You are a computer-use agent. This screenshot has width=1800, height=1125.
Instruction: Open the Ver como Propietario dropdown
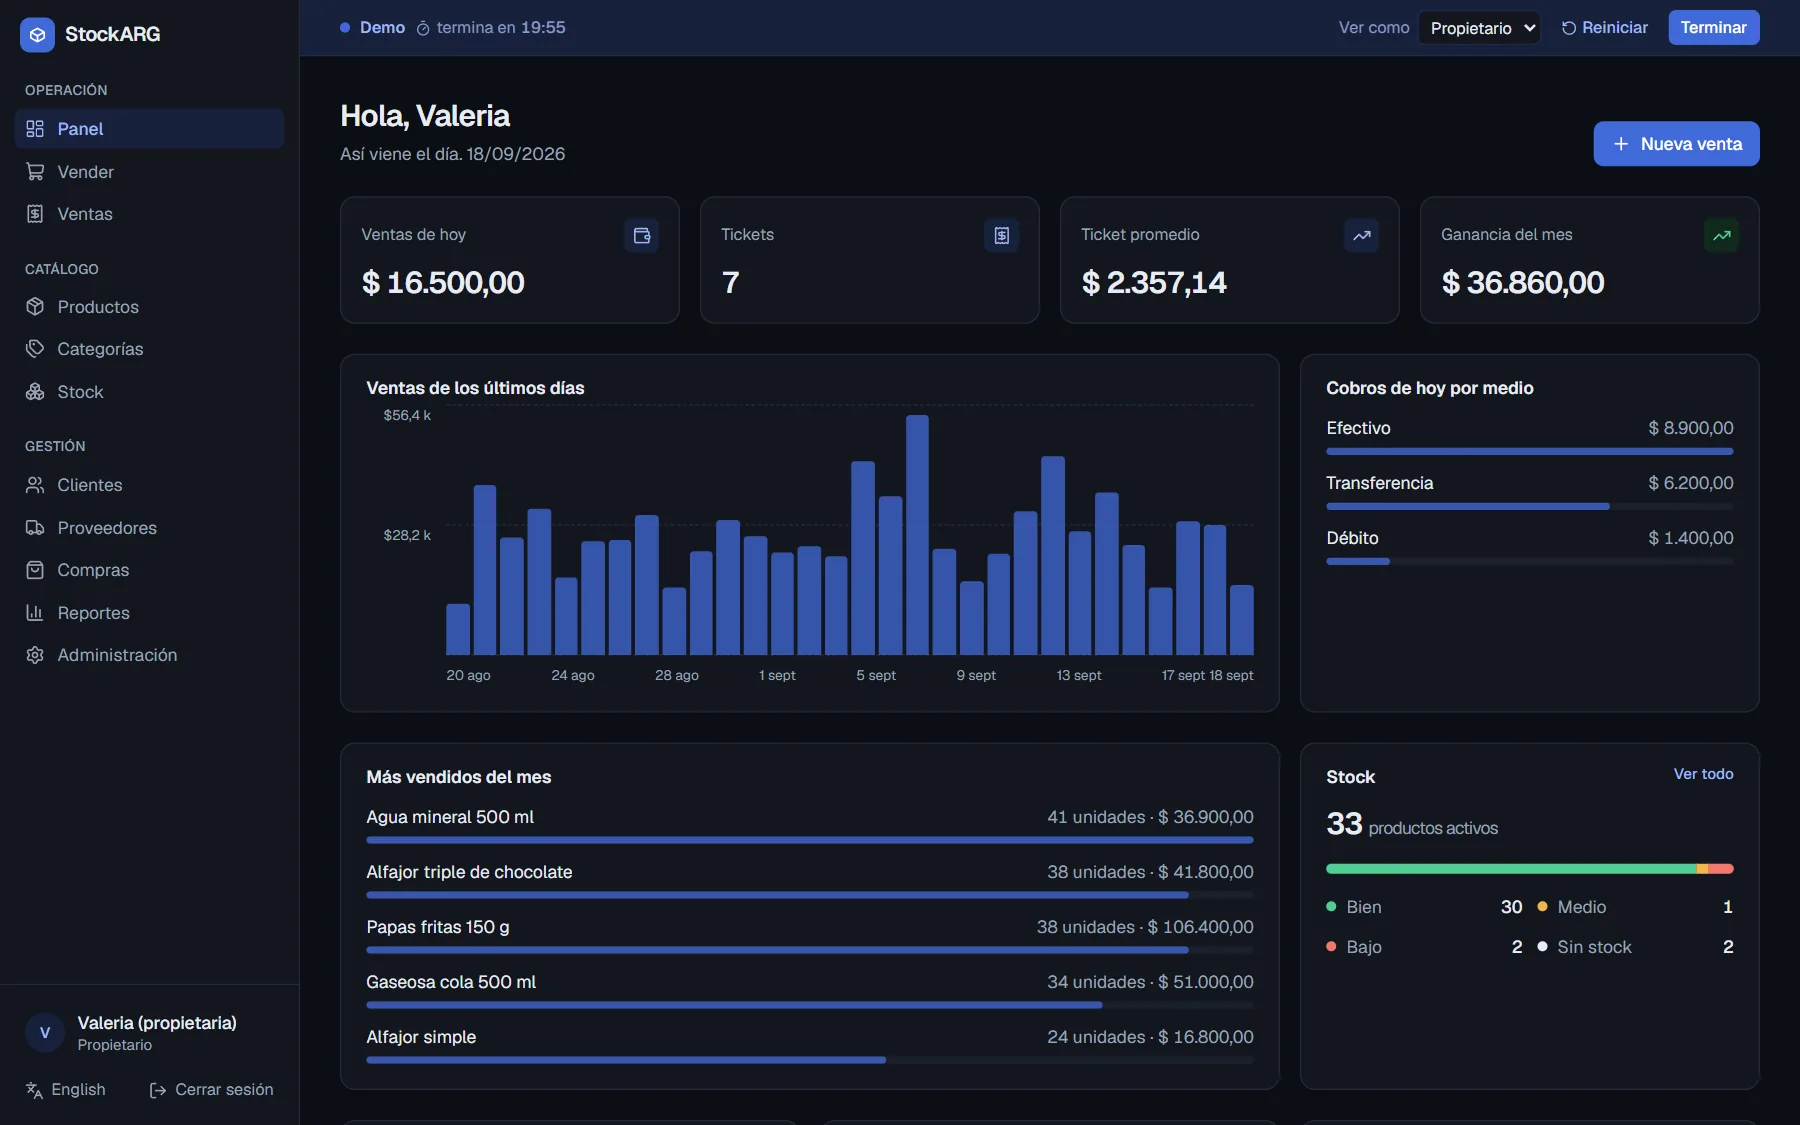[1480, 28]
